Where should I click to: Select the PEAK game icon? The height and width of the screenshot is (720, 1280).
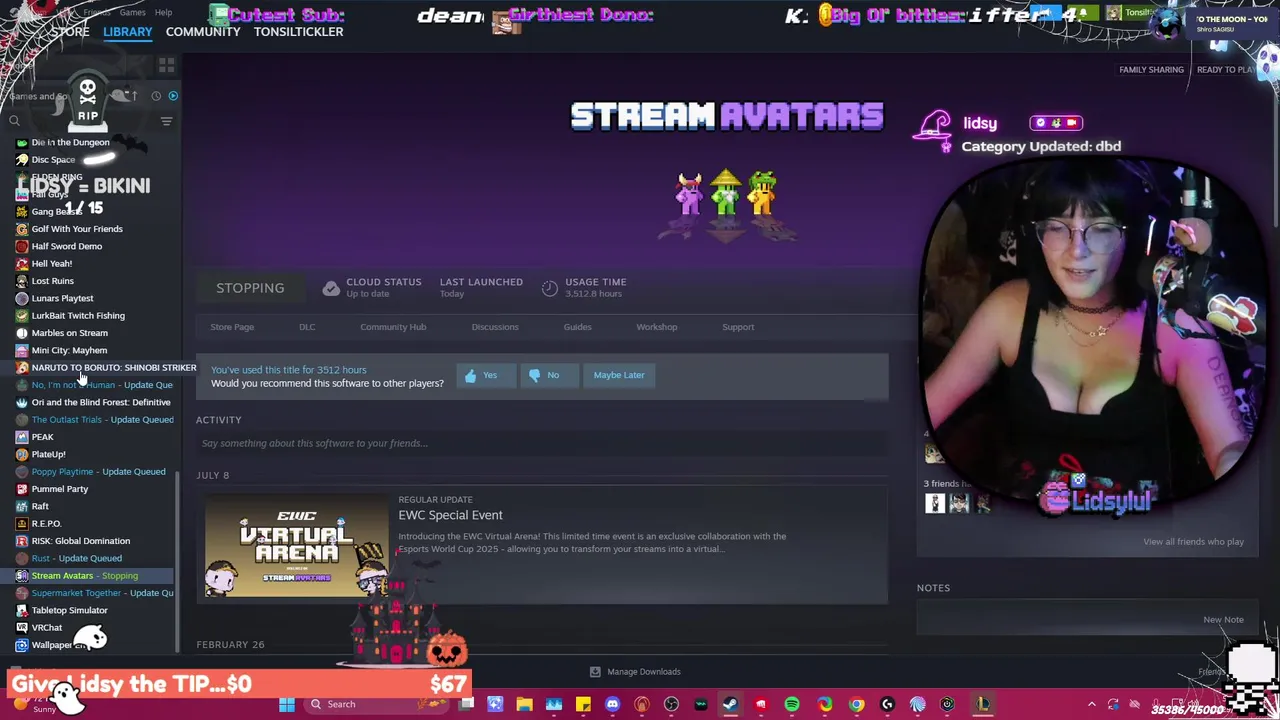click(x=22, y=437)
